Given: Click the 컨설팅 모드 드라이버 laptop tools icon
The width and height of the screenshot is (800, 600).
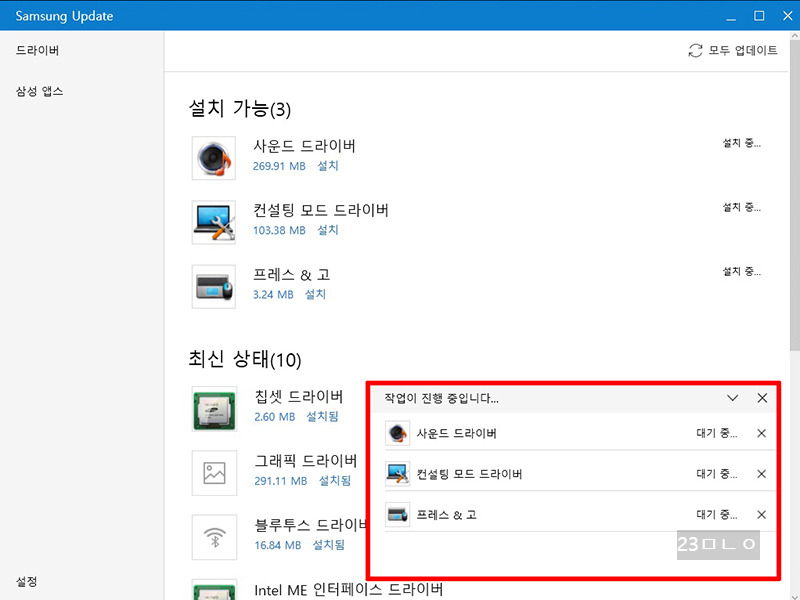Looking at the screenshot, I should point(214,222).
